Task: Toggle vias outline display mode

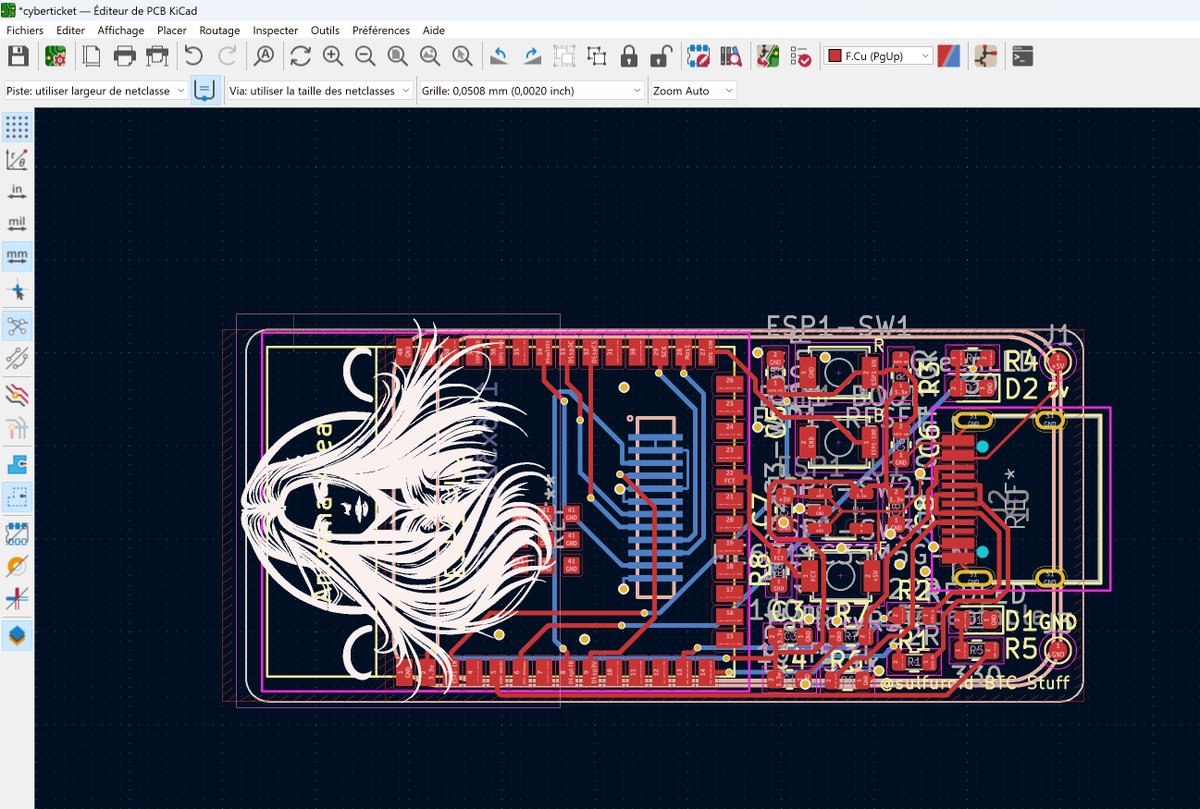Action: 17,566
